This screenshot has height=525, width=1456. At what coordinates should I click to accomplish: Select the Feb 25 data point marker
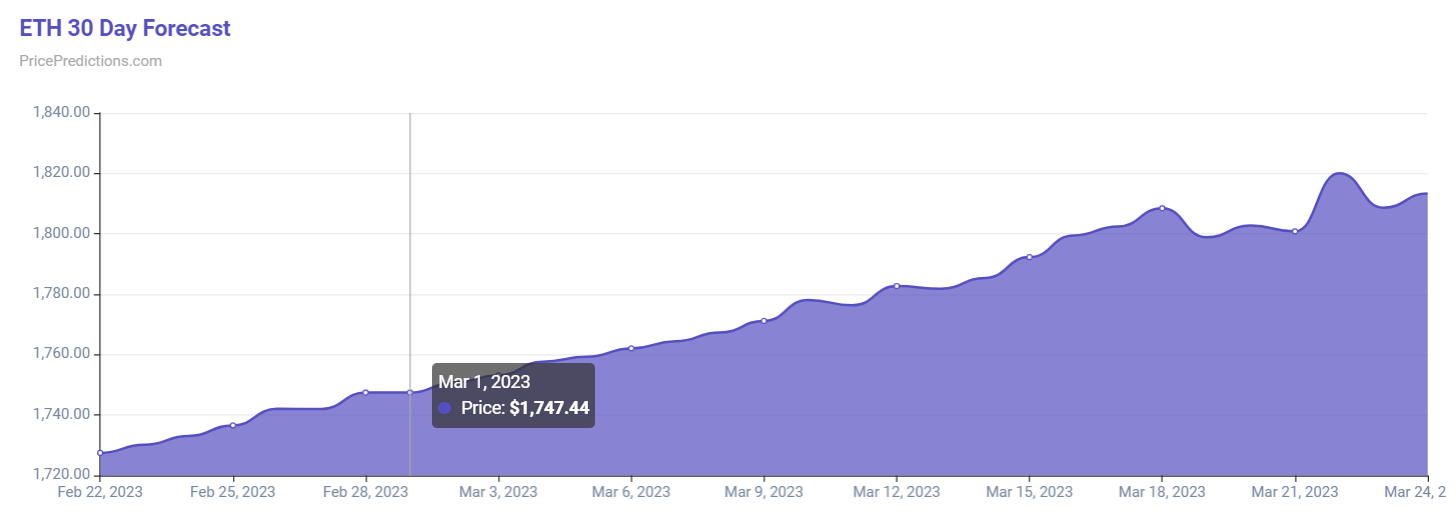(x=233, y=425)
